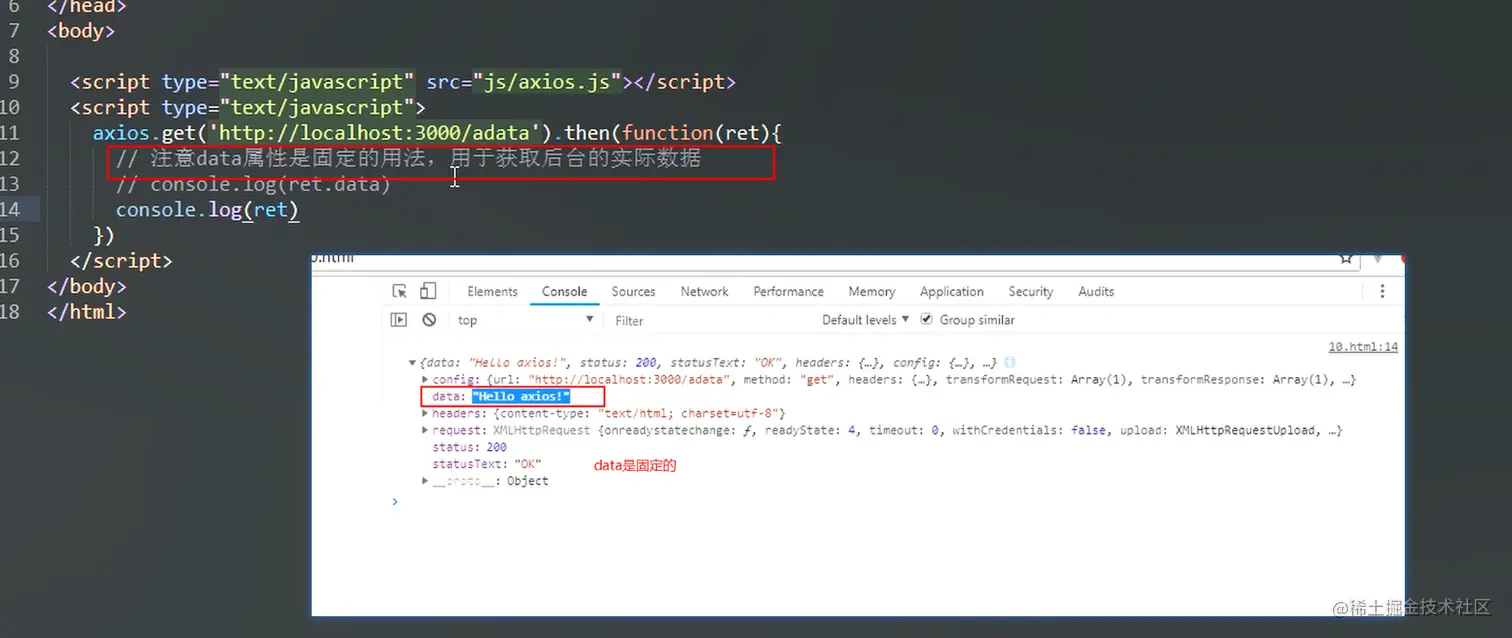The image size is (1512, 638).
Task: Toggle the Group similar checkbox
Action: (926, 319)
